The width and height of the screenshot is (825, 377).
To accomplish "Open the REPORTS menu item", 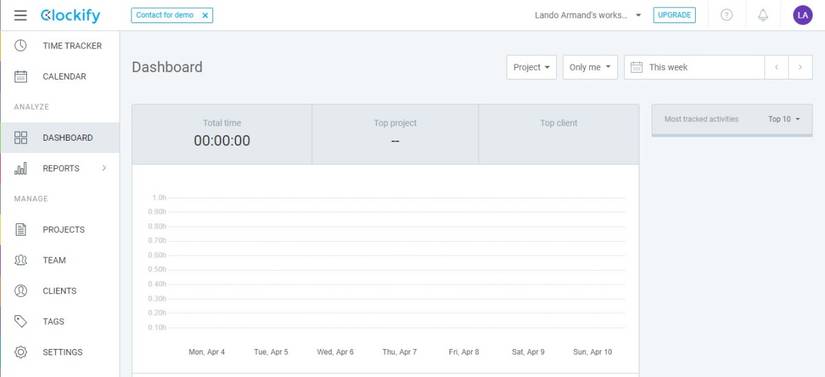I will pyautogui.click(x=61, y=168).
